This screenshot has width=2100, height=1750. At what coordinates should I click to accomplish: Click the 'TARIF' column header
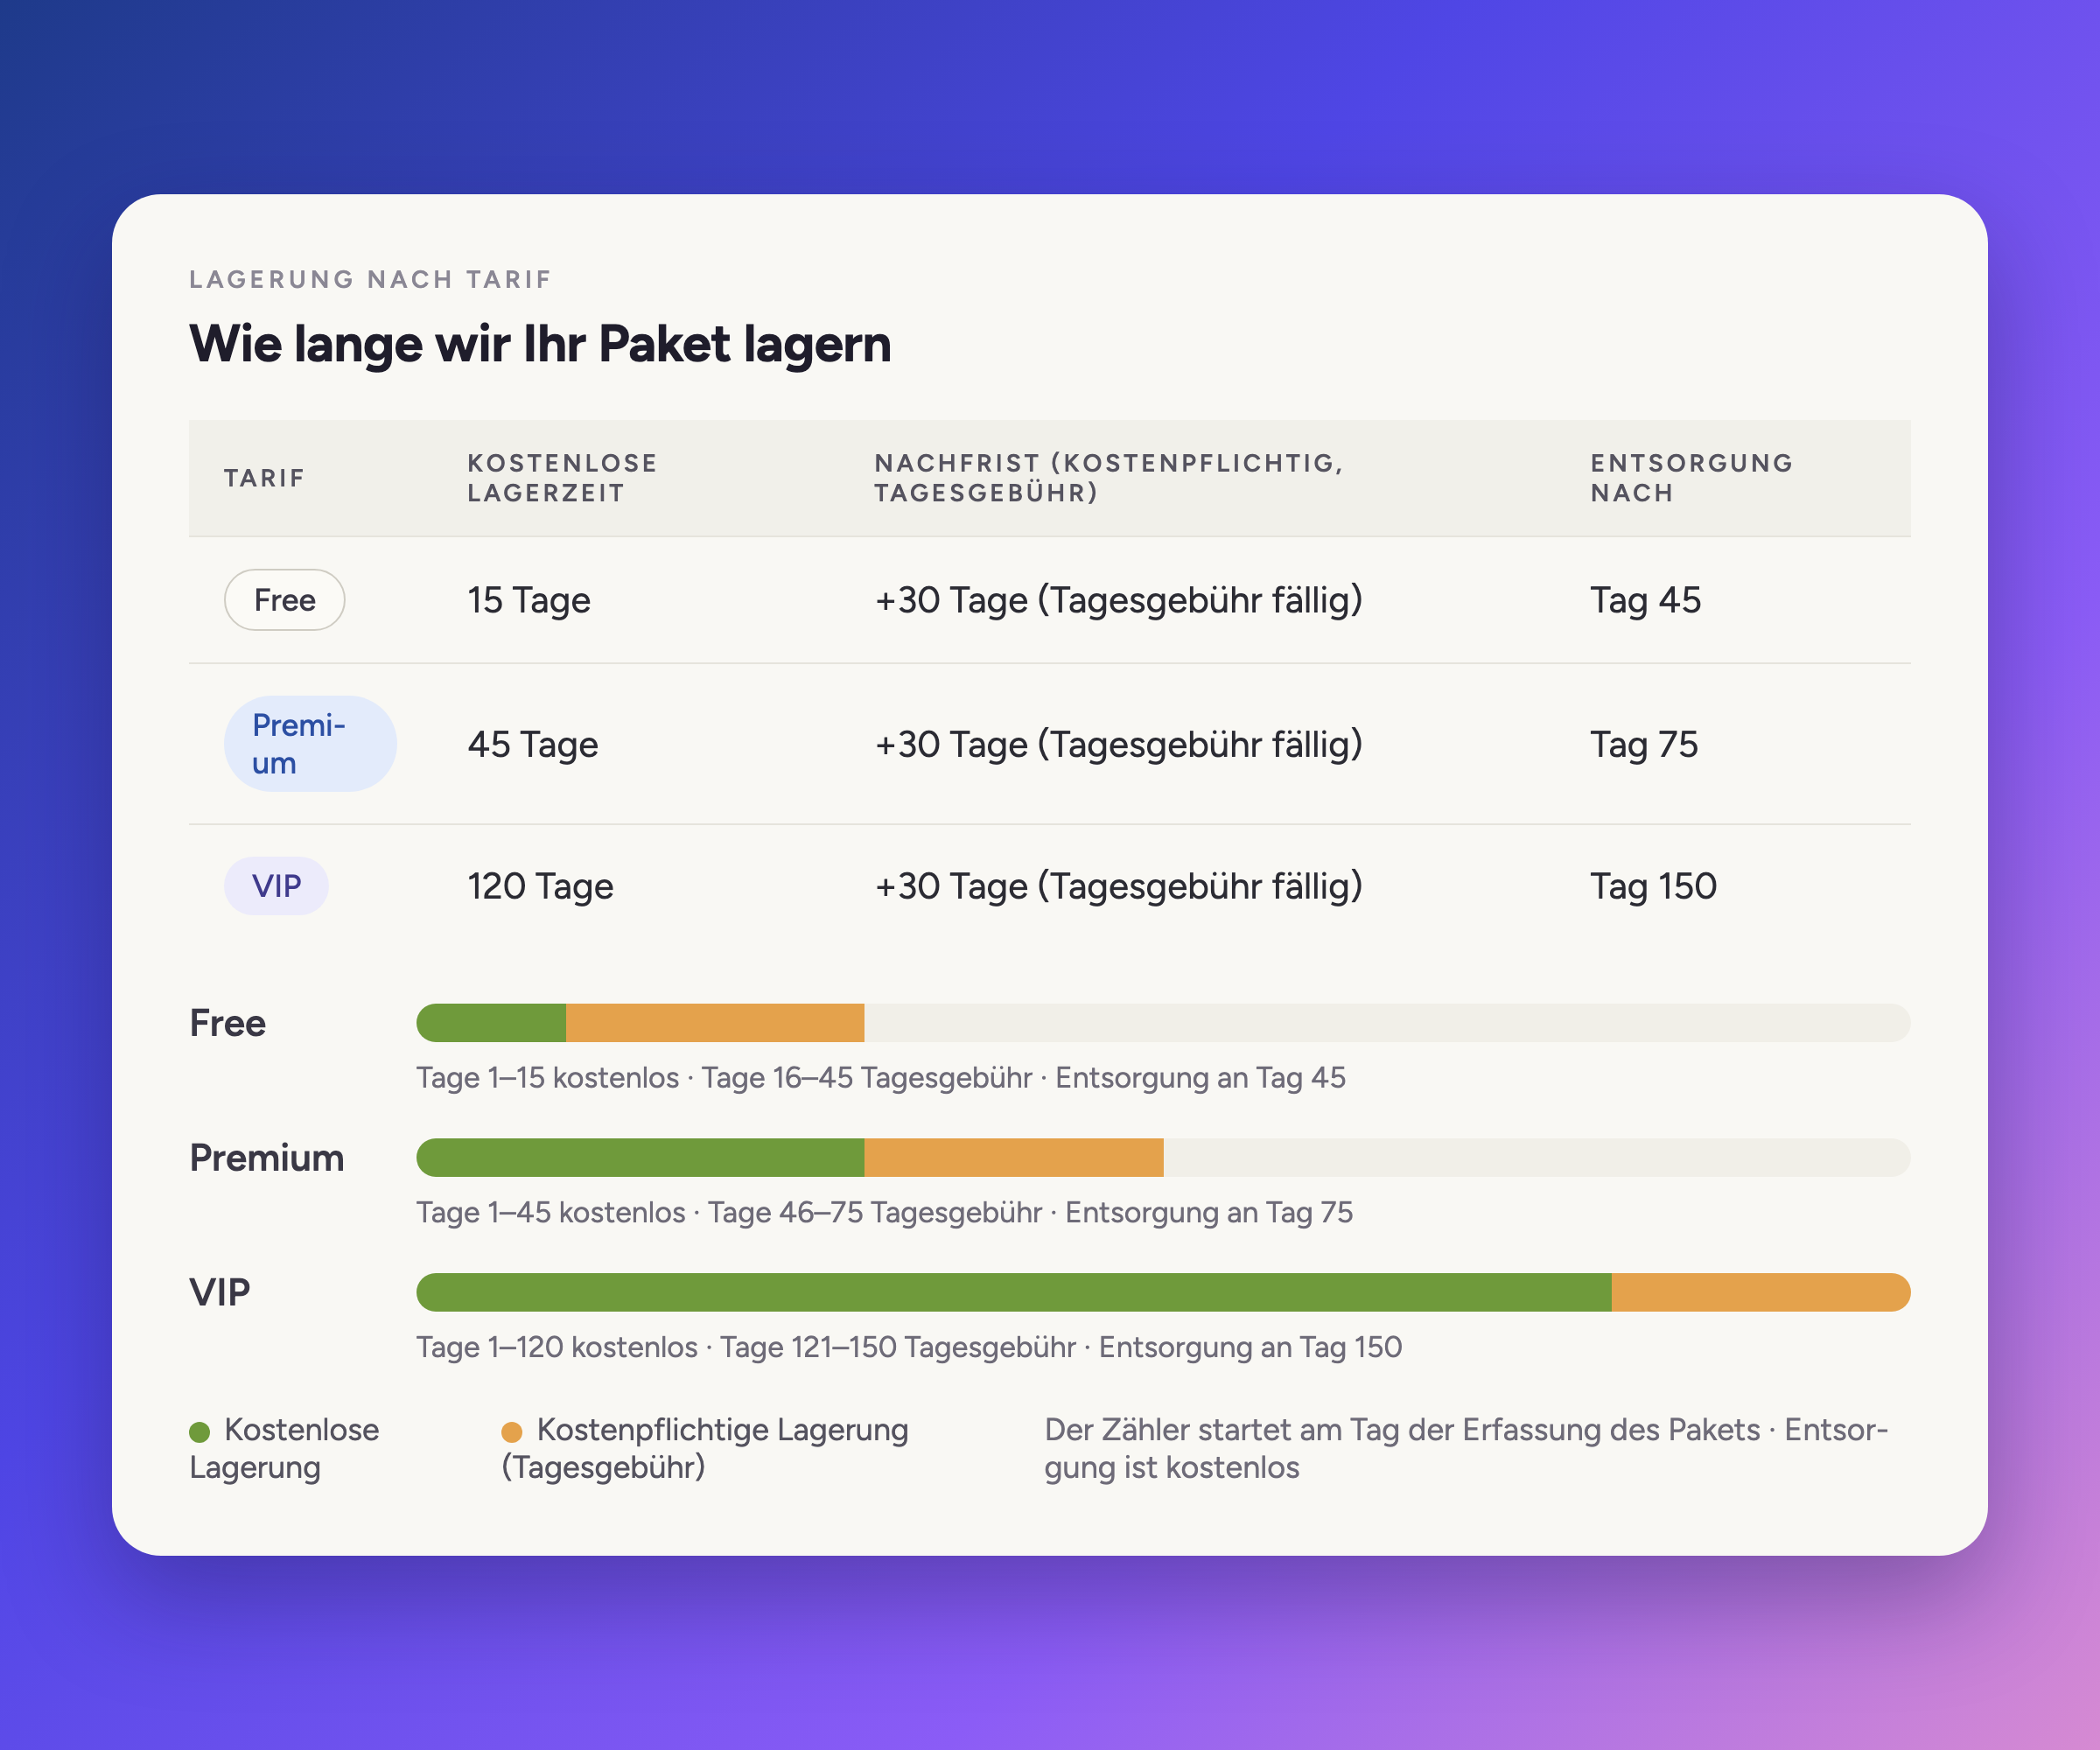click(264, 478)
